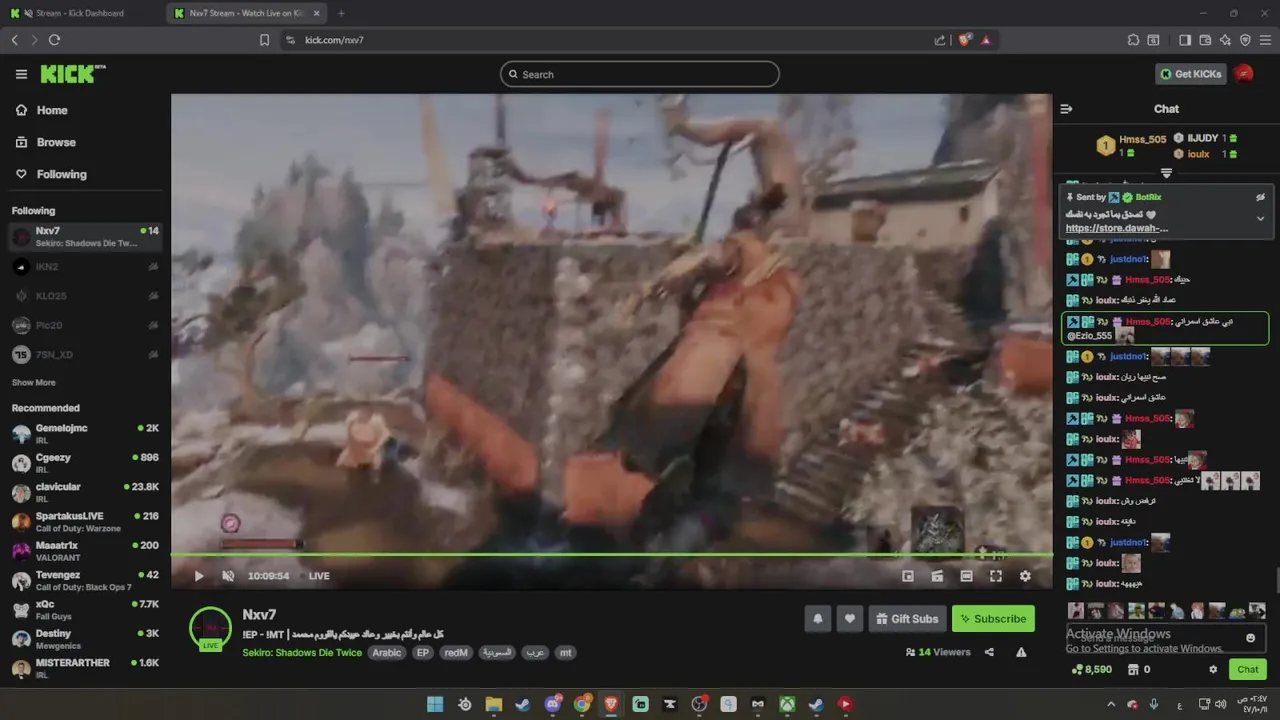Report the stream with warning icon
Image resolution: width=1280 pixels, height=720 pixels.
point(1021,652)
